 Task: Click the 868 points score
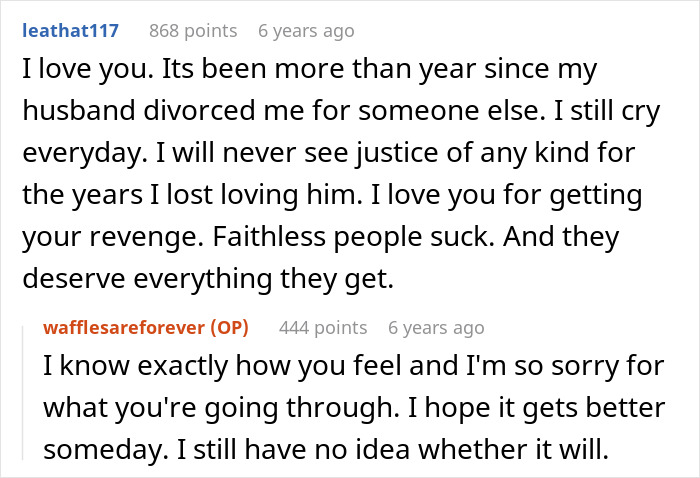click(193, 30)
